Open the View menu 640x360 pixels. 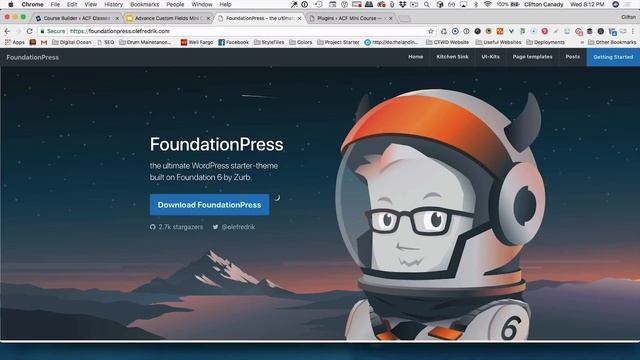(x=91, y=4)
